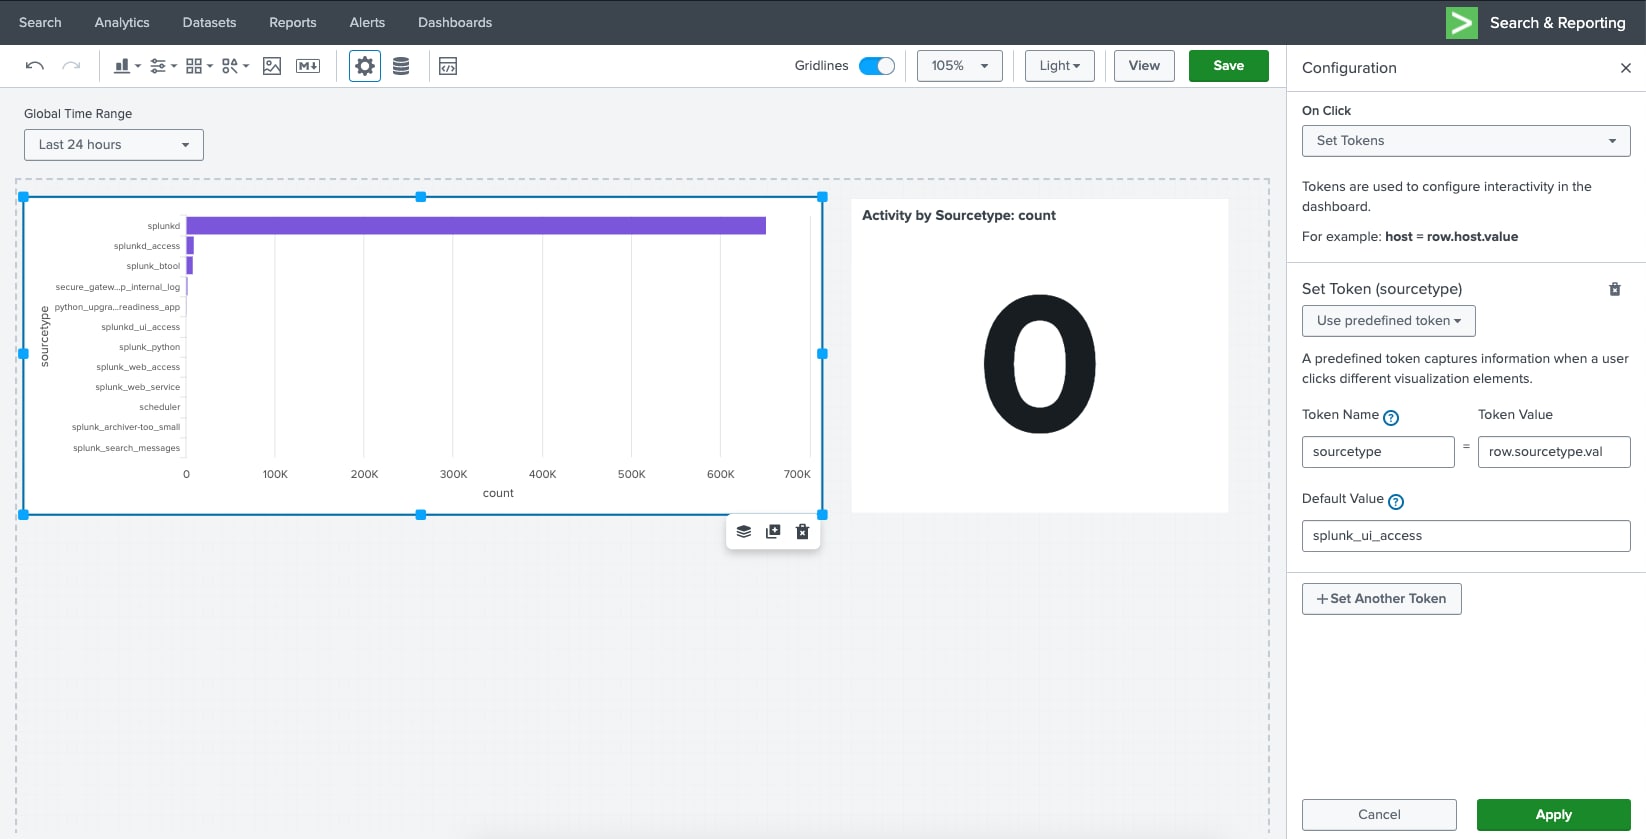
Task: Duplicate the selected bar chart
Action: click(x=773, y=532)
